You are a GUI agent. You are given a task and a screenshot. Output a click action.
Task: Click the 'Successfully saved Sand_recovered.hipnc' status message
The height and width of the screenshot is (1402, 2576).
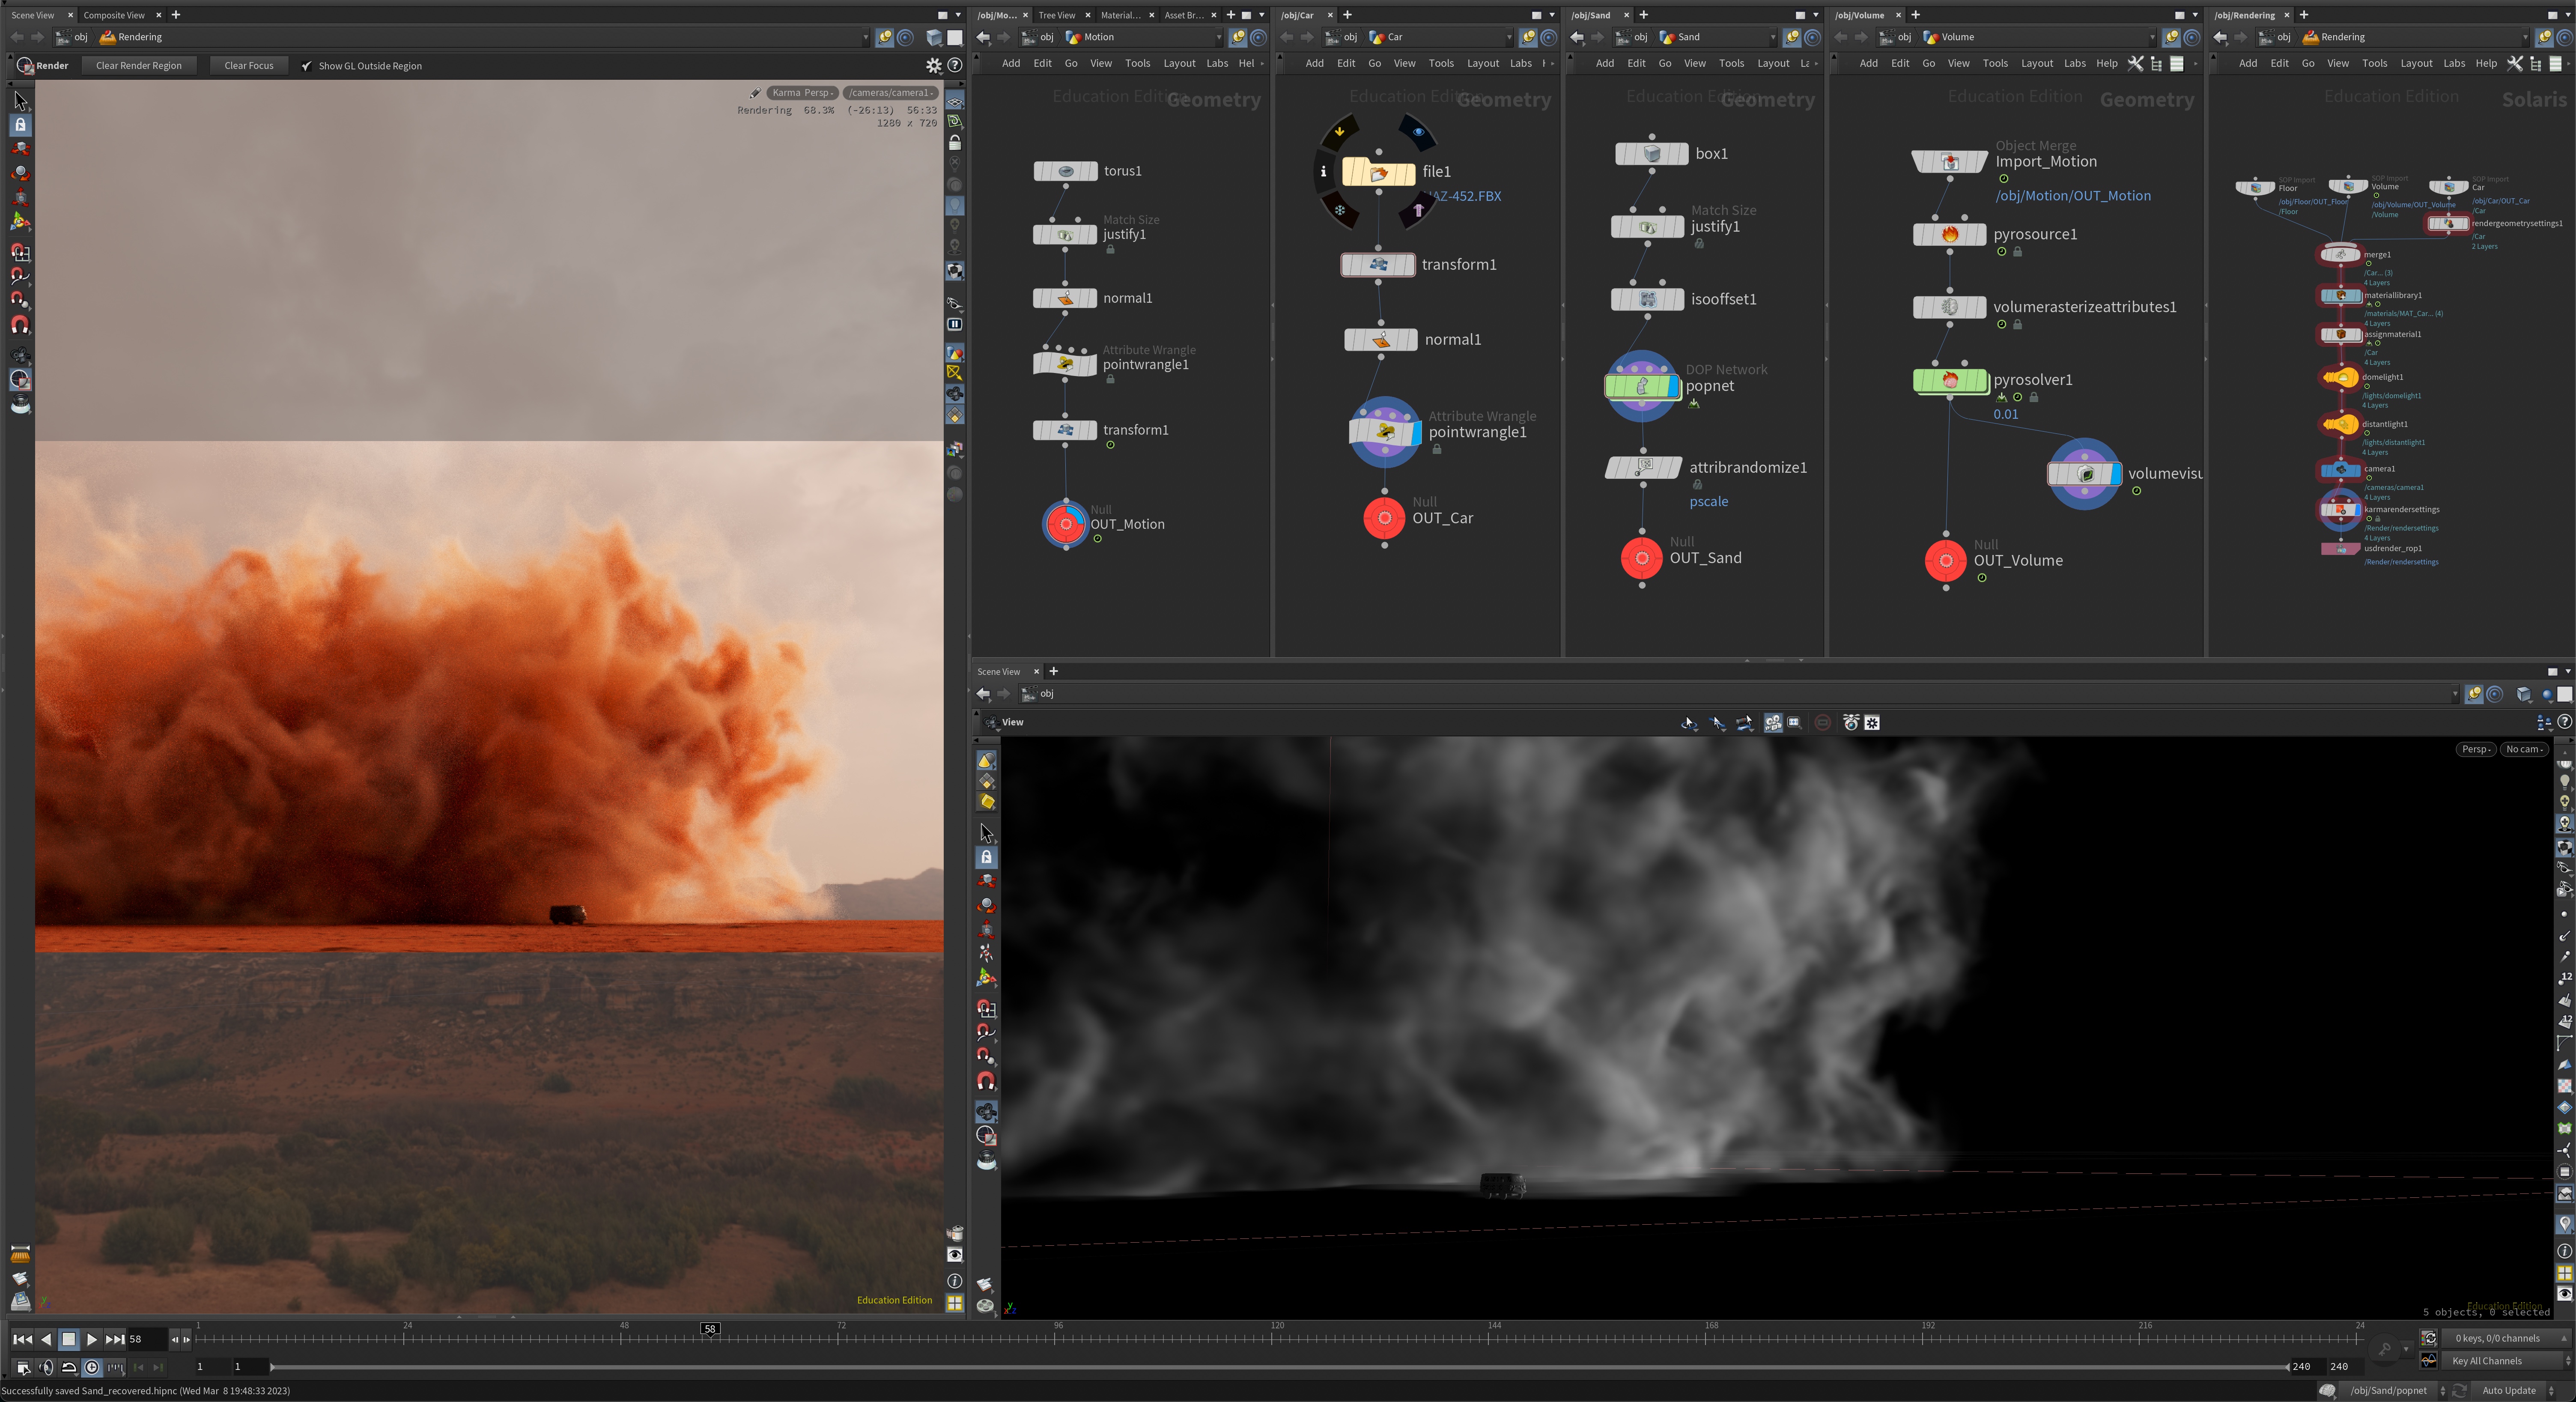(147, 1391)
